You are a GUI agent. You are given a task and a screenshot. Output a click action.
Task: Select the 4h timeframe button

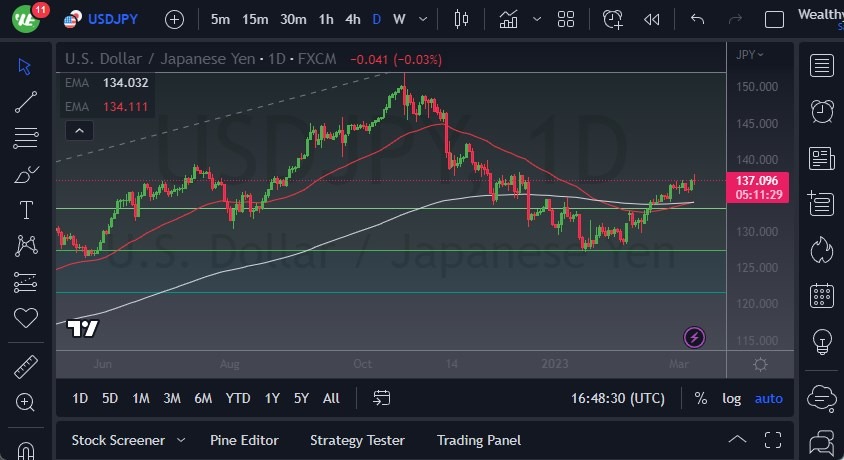[353, 19]
